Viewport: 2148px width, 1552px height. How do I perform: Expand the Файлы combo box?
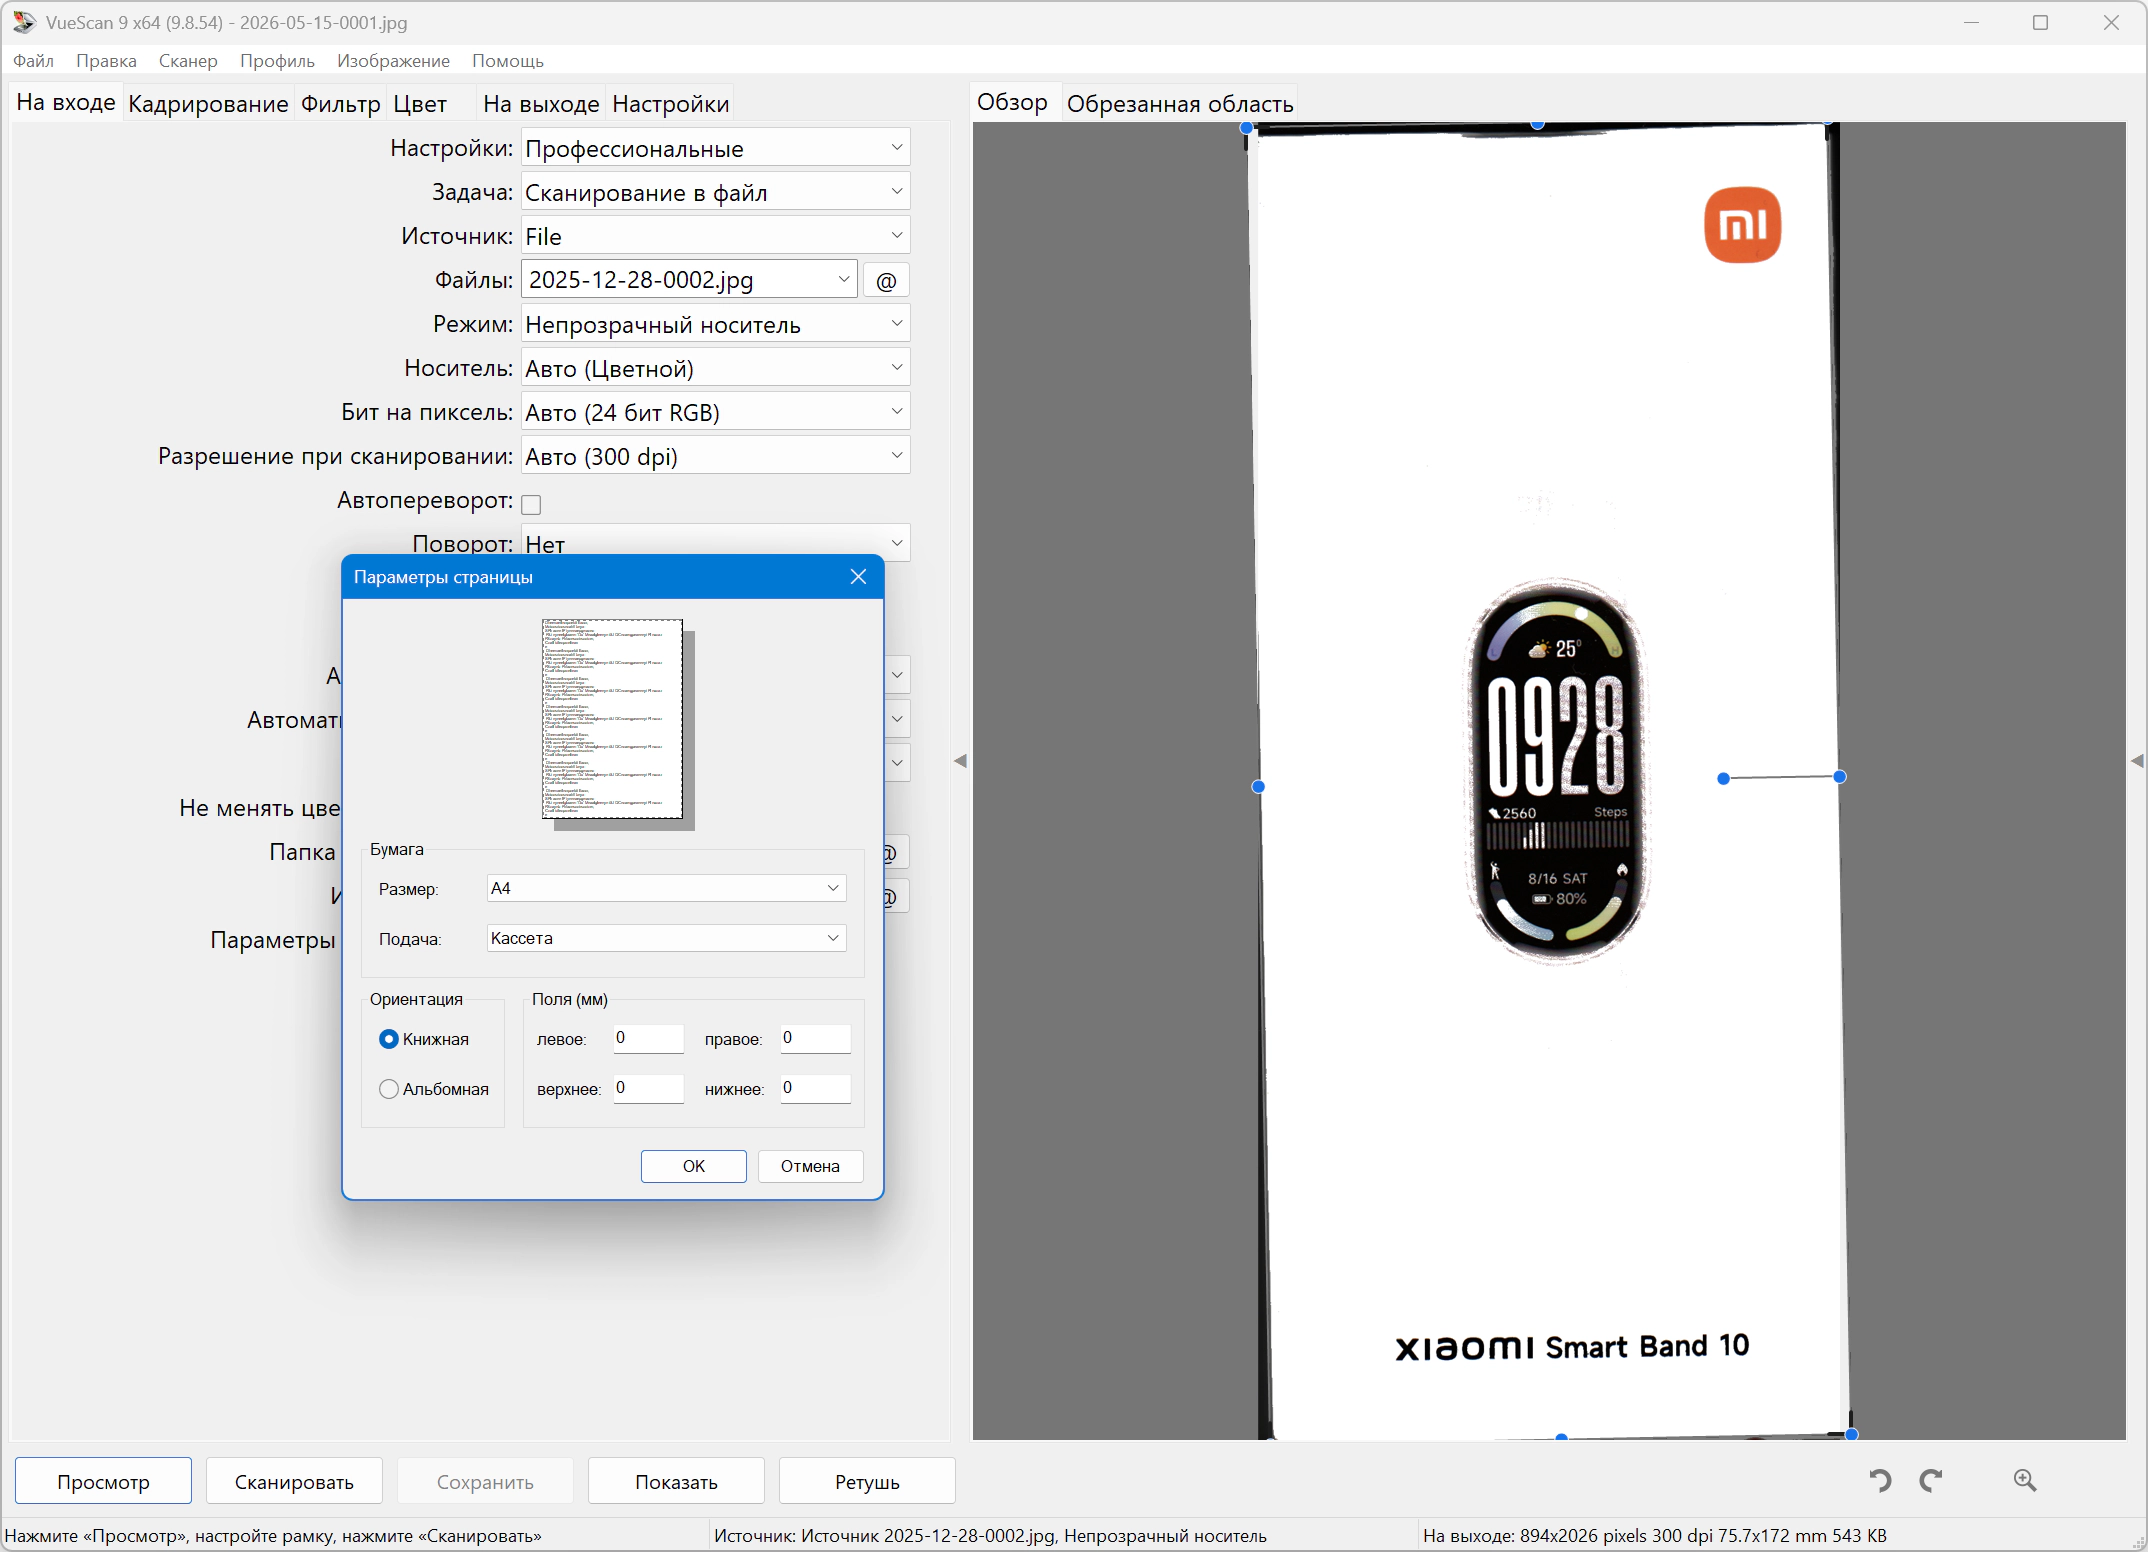tap(845, 280)
